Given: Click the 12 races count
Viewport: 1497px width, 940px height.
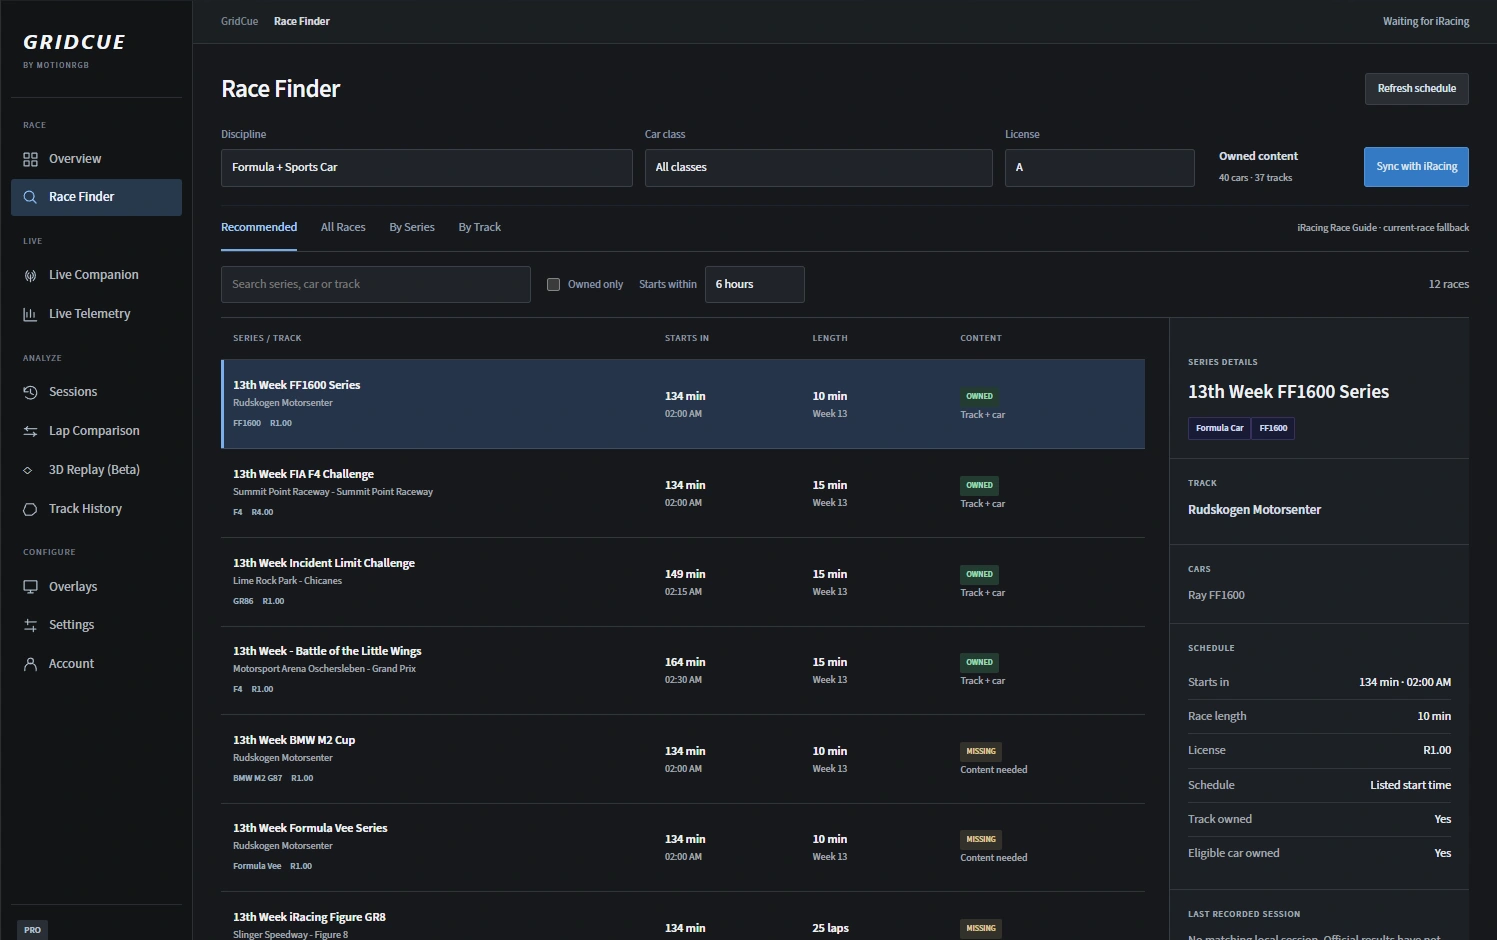Looking at the screenshot, I should pyautogui.click(x=1448, y=285).
